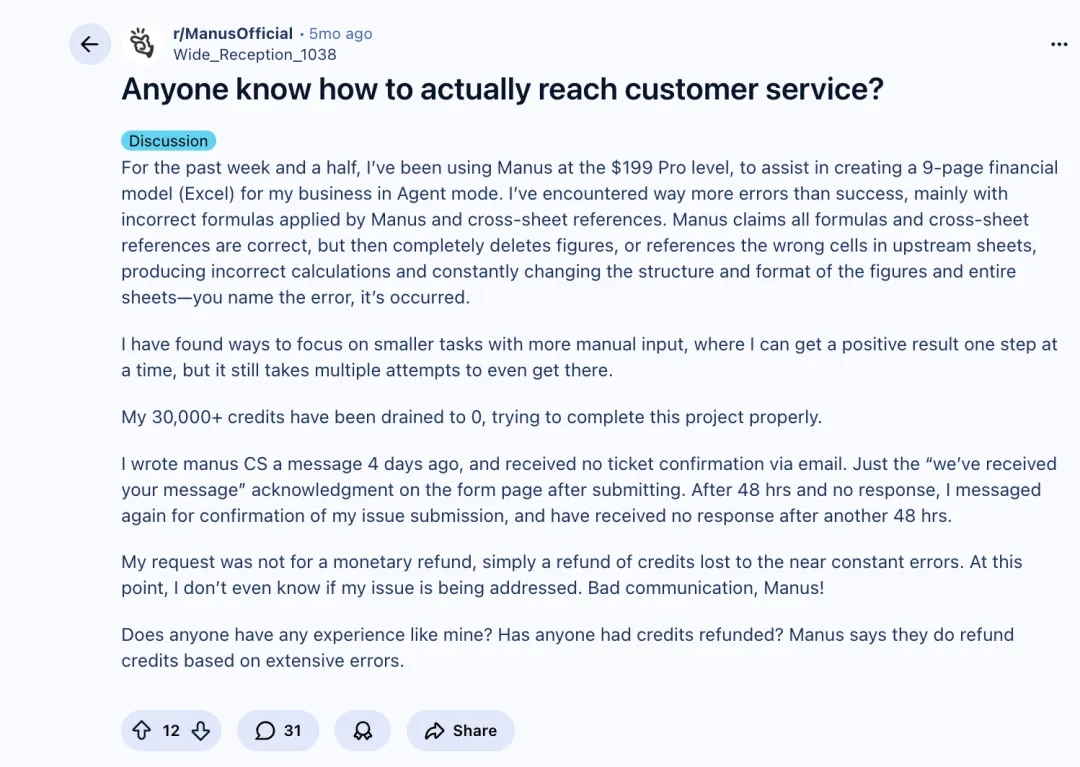The height and width of the screenshot is (767, 1080).
Task: Open the Wide_Reception_1038 user profile
Action: [x=254, y=55]
